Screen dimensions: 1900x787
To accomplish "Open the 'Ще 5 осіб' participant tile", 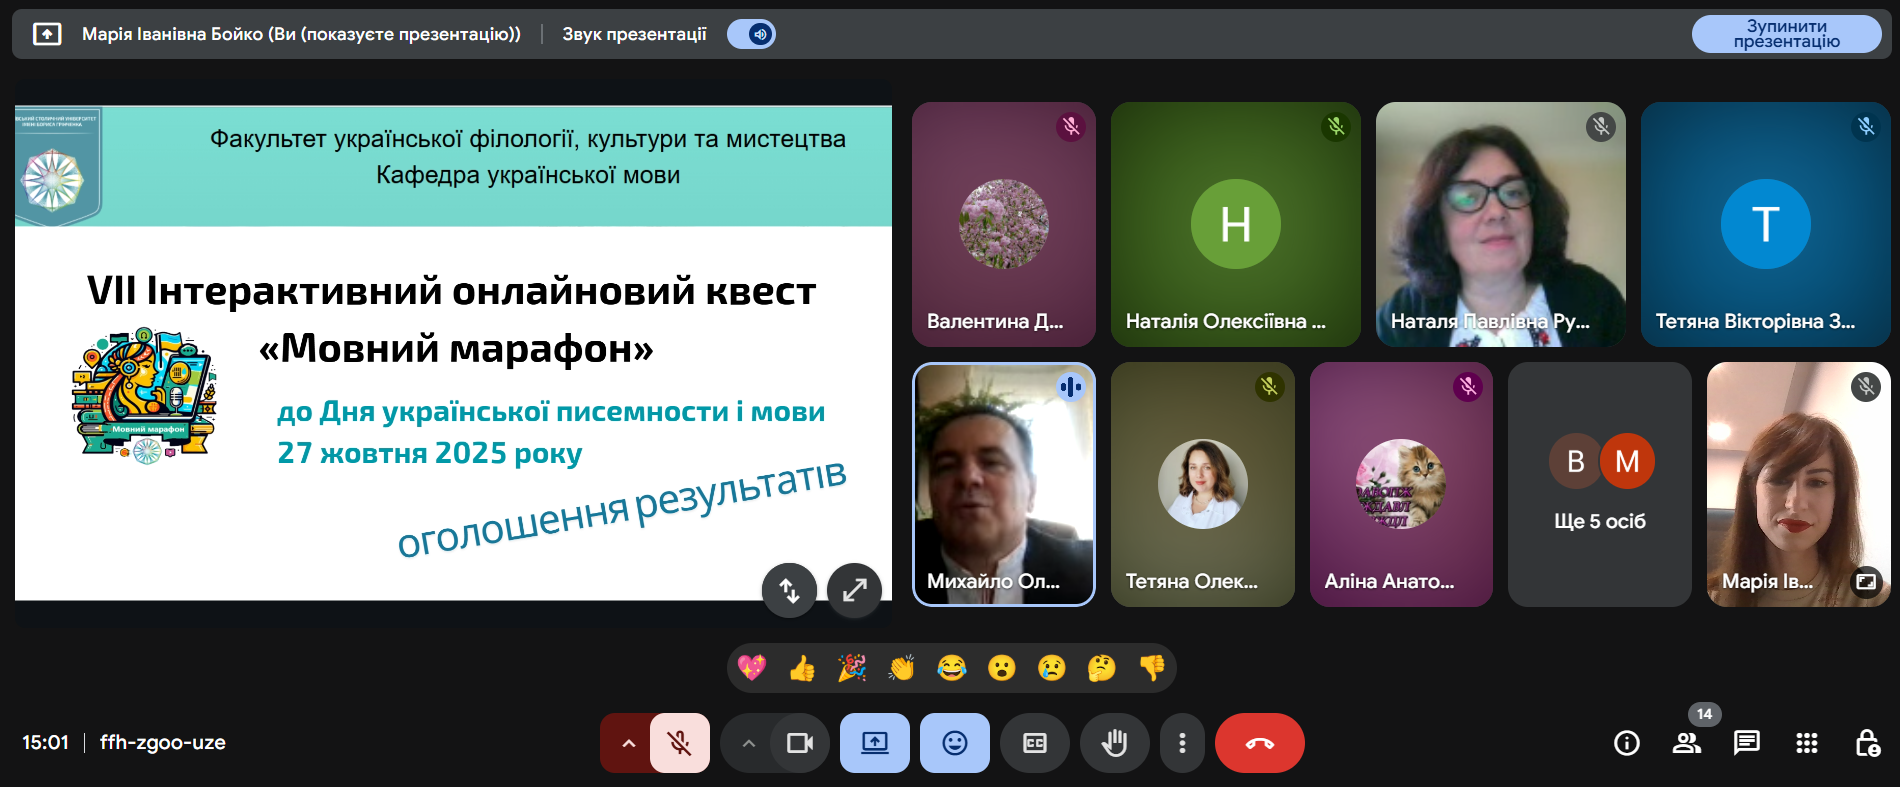I will click(x=1599, y=485).
